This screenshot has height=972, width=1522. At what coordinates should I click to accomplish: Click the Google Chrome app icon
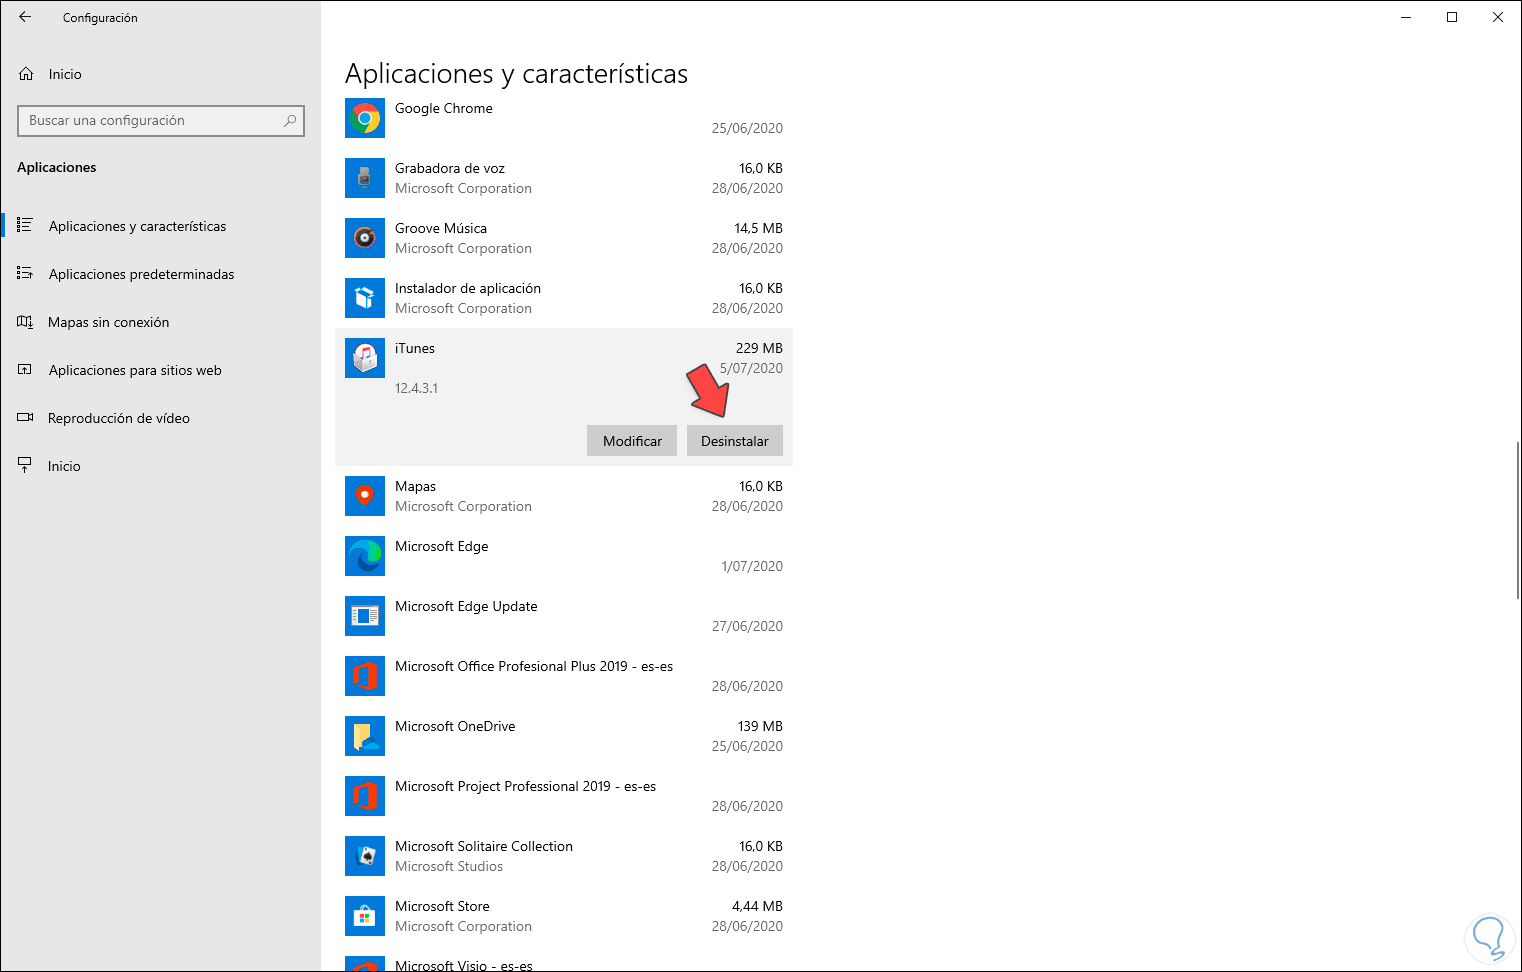365,118
